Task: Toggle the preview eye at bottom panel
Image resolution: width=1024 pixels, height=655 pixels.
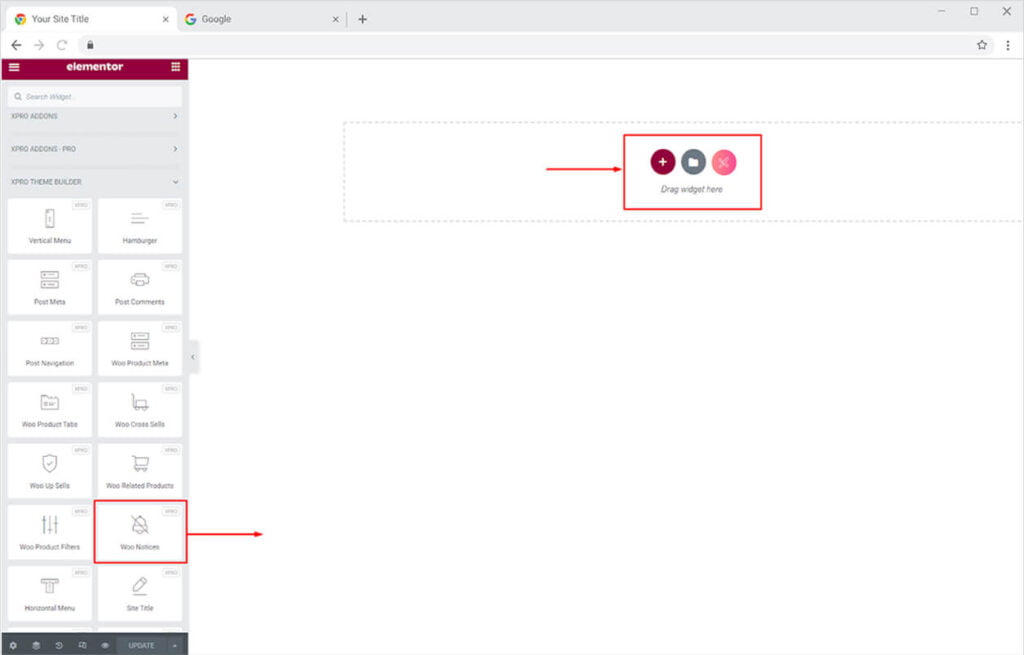Action: click(x=104, y=645)
